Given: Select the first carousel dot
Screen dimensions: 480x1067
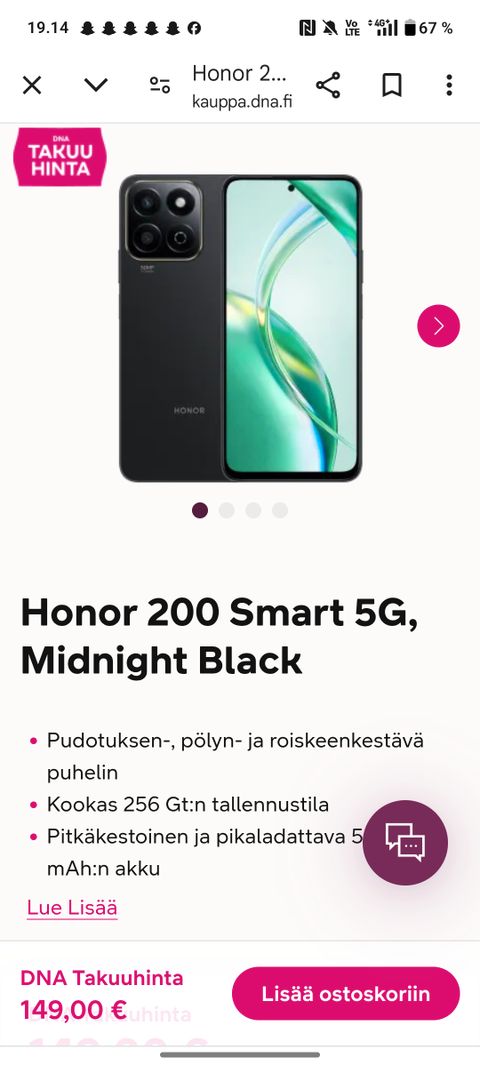Looking at the screenshot, I should [x=199, y=510].
